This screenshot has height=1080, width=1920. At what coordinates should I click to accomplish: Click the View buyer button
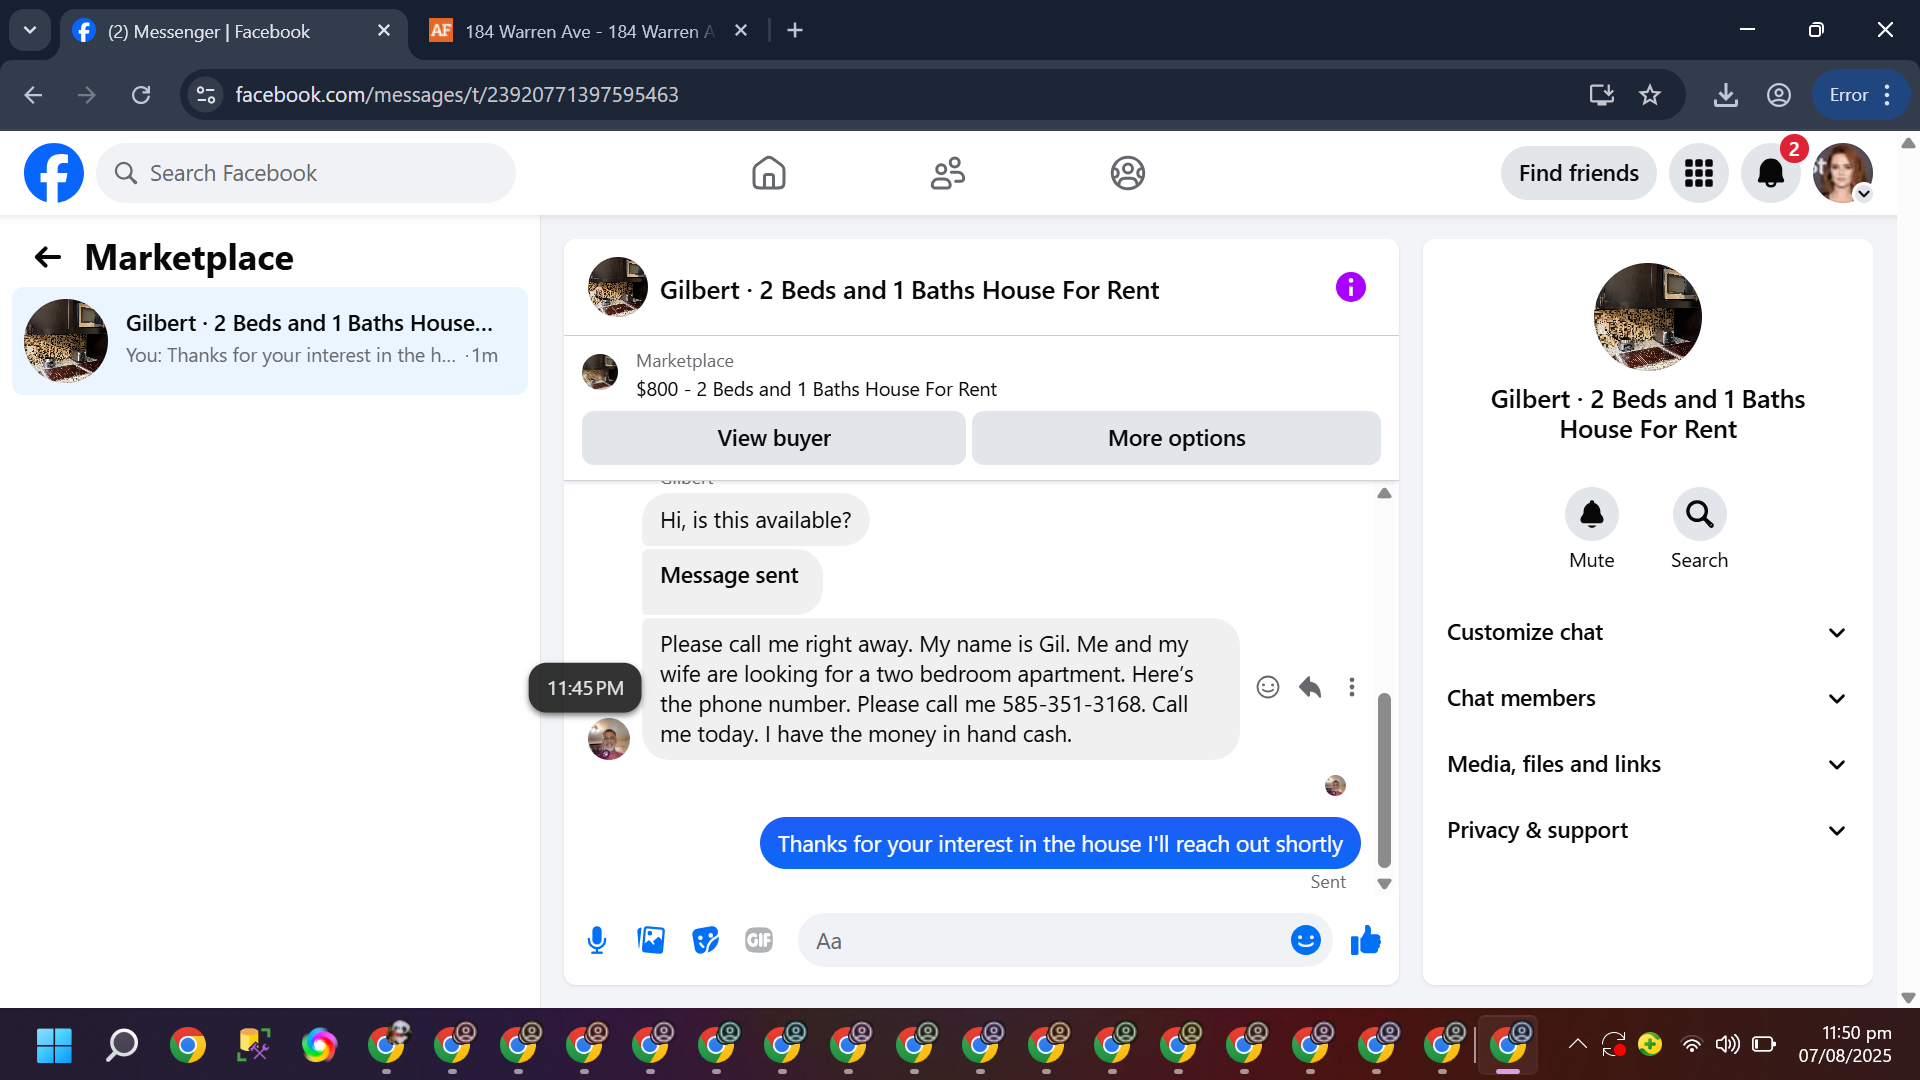coord(773,439)
